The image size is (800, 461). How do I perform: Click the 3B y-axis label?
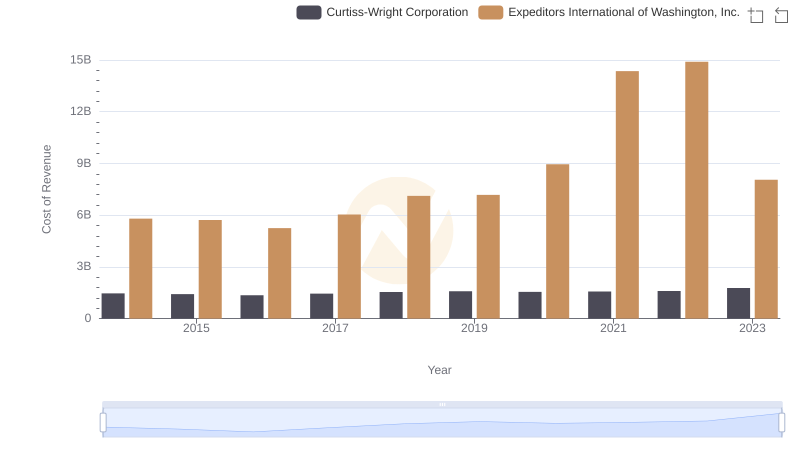tap(84, 266)
